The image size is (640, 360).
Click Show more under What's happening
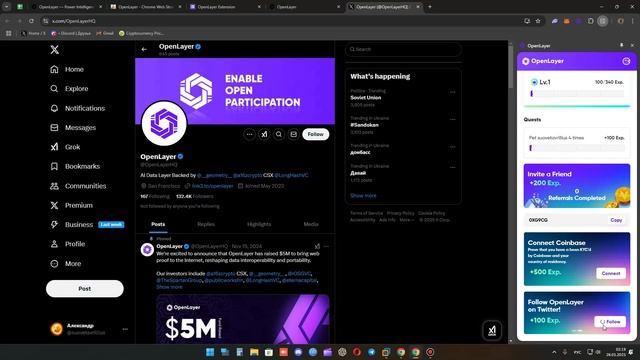click(x=363, y=196)
